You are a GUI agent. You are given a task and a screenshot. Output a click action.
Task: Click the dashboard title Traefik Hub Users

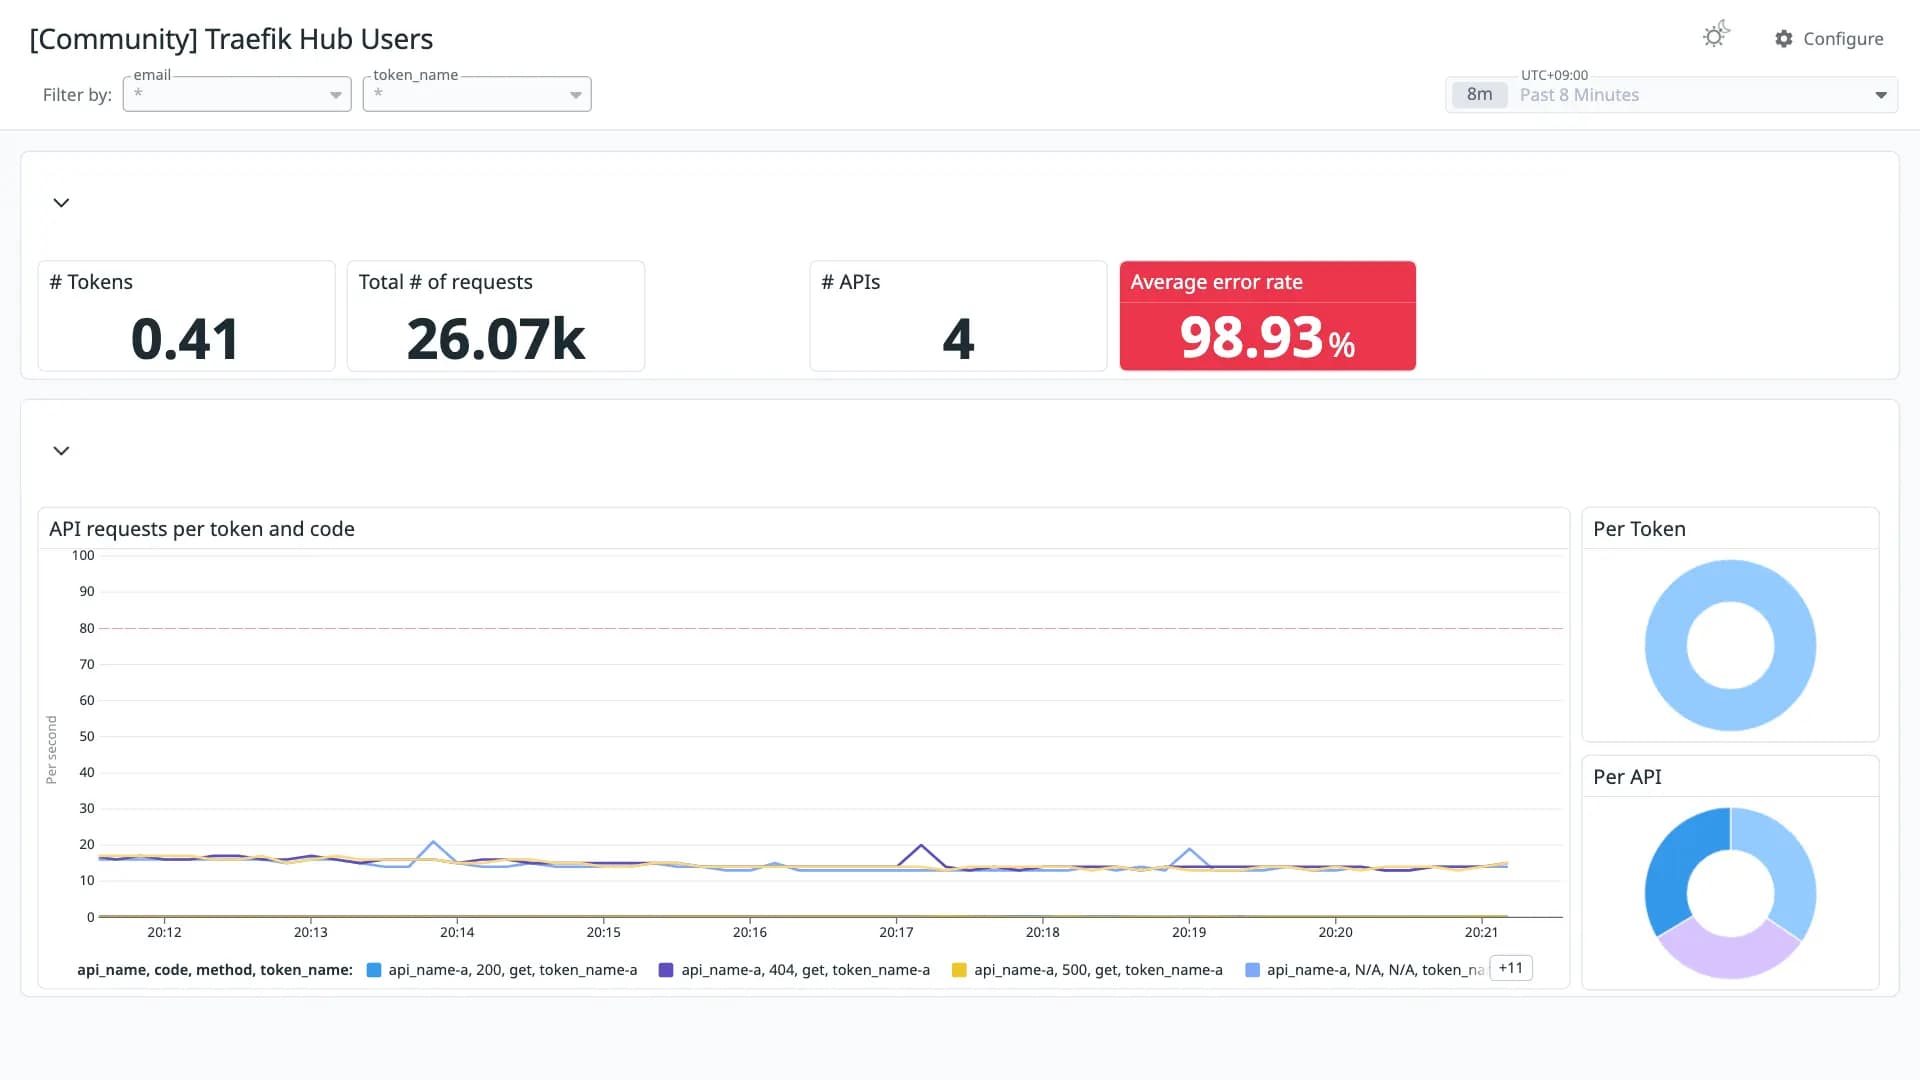(x=231, y=39)
